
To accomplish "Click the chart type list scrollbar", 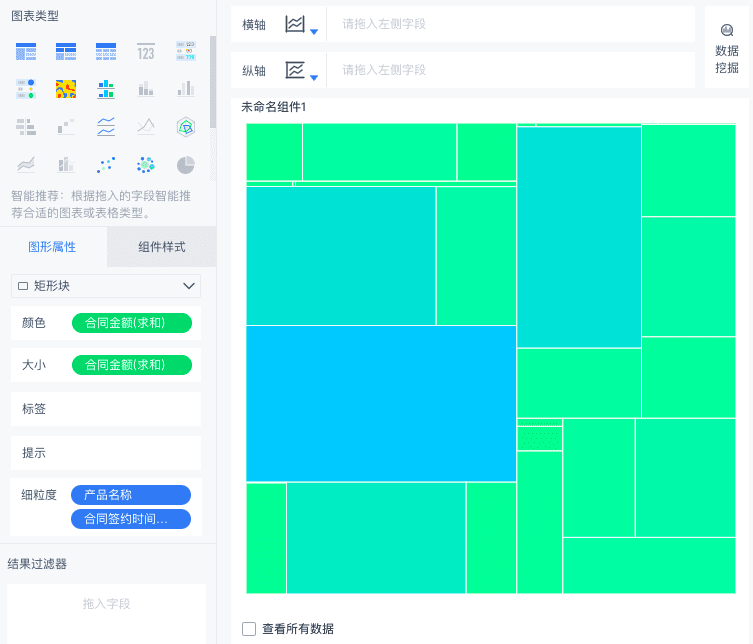I will [x=213, y=82].
